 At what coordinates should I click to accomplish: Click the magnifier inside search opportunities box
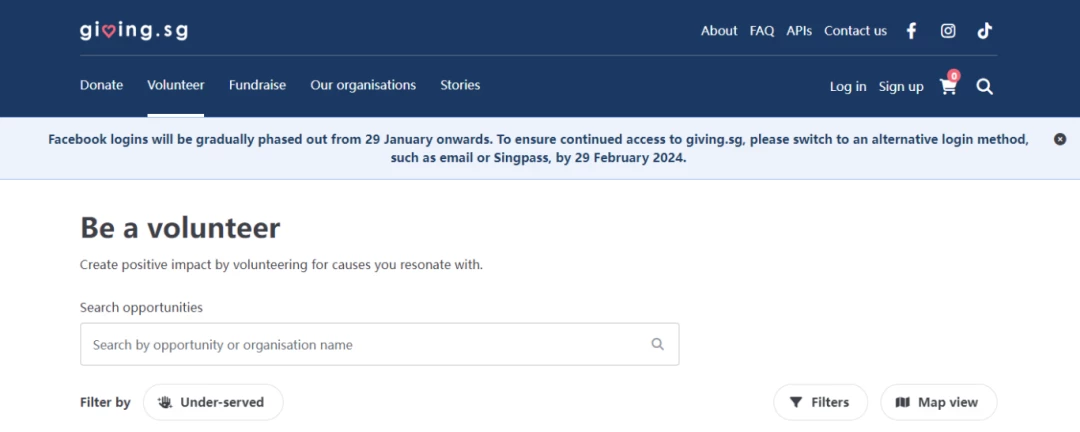pyautogui.click(x=658, y=344)
